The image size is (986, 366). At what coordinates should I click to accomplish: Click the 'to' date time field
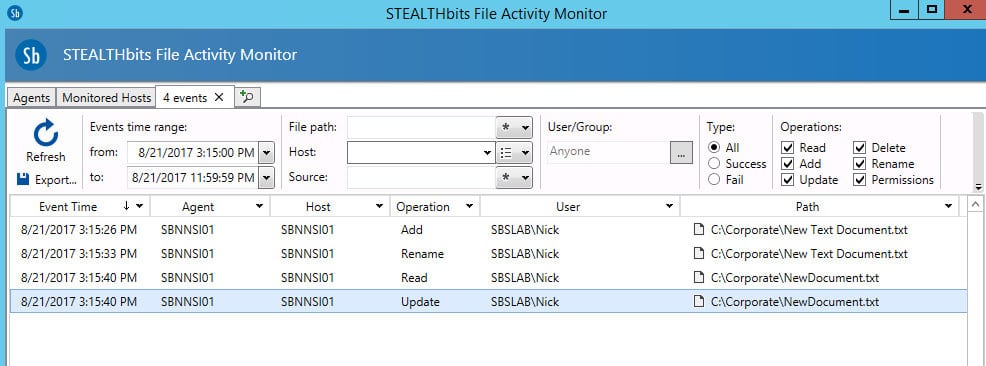pyautogui.click(x=193, y=178)
